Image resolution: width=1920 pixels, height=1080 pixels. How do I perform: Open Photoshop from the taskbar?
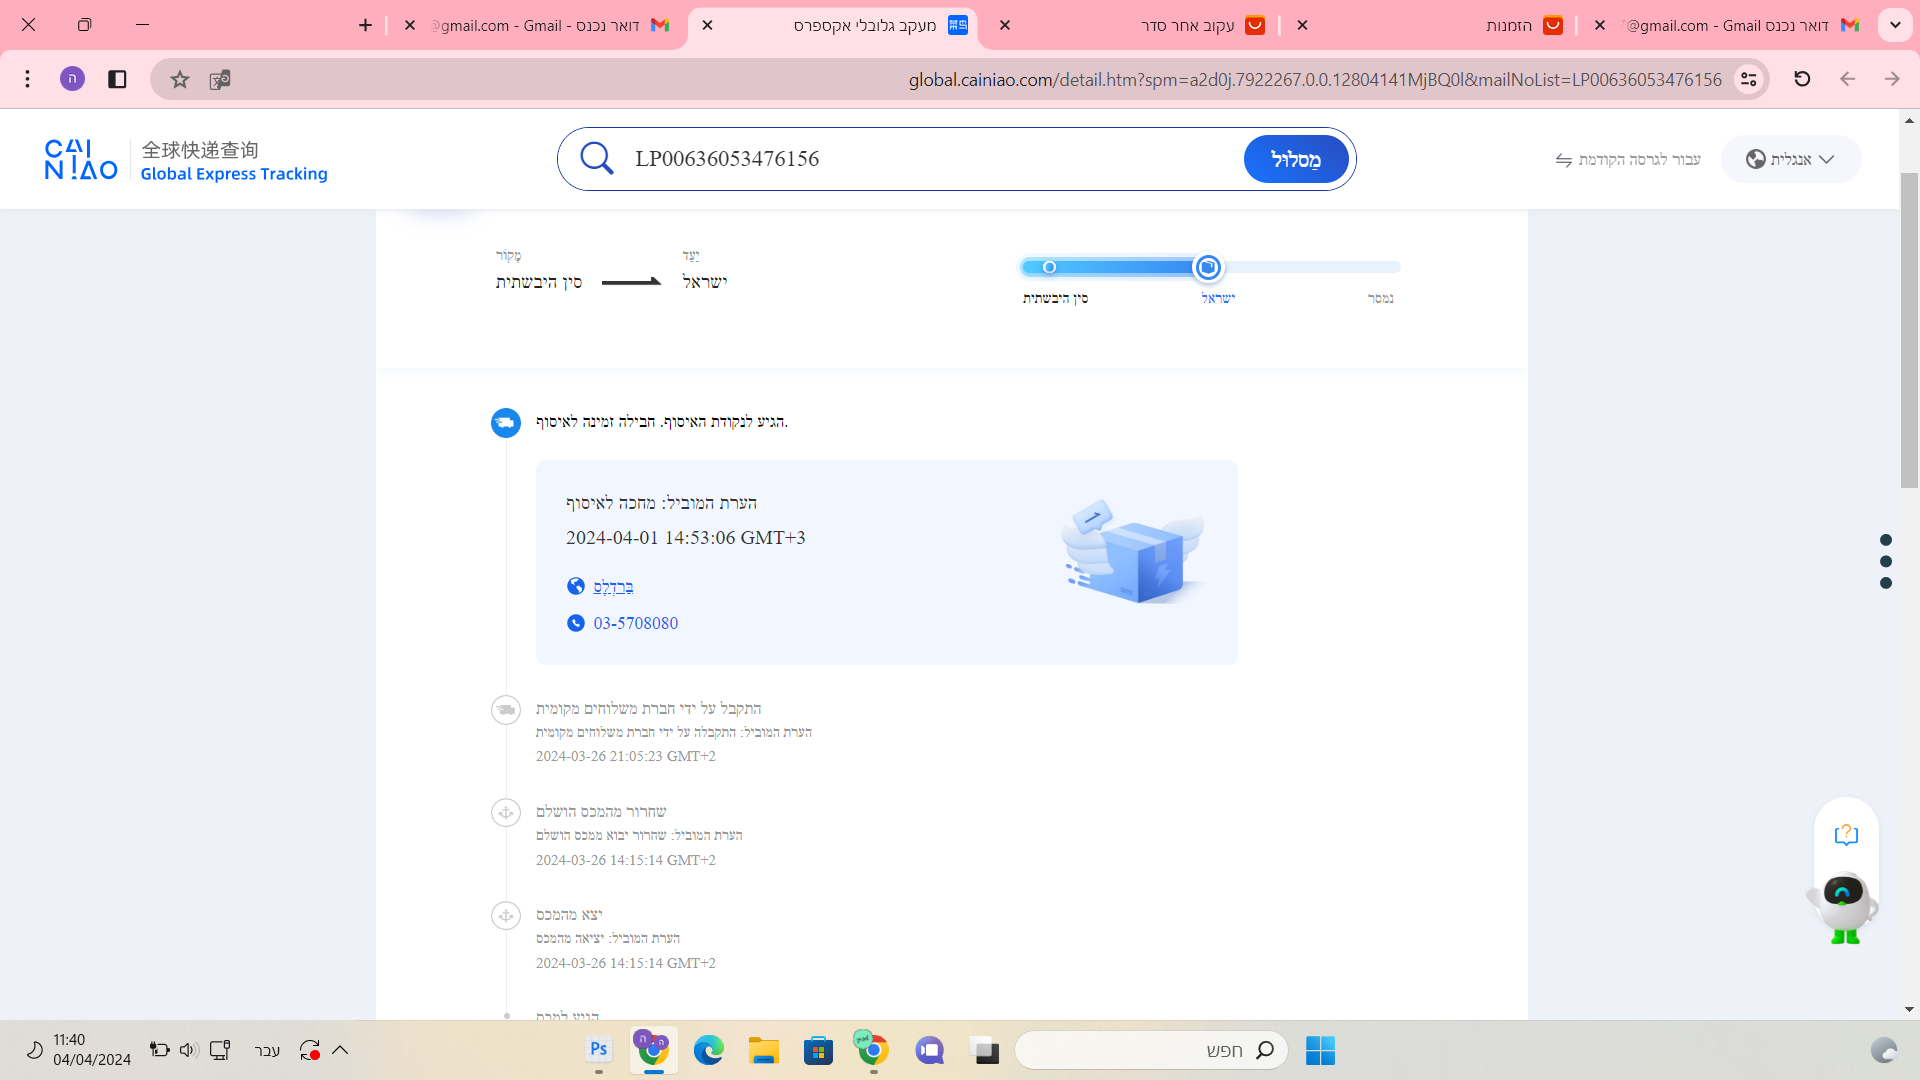598,1050
